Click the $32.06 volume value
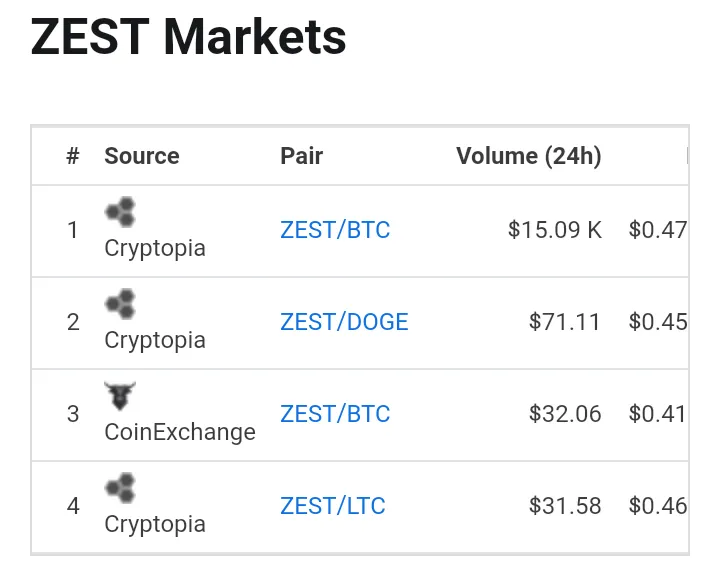The image size is (720, 576). pos(565,413)
